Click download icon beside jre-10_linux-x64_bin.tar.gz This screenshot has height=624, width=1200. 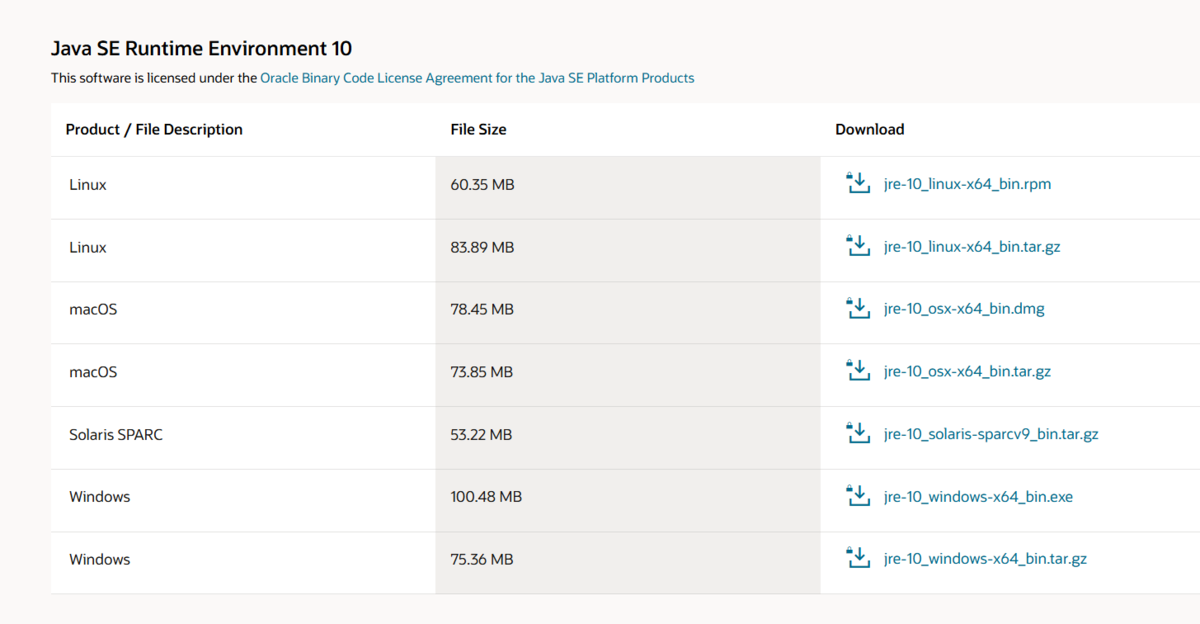858,246
